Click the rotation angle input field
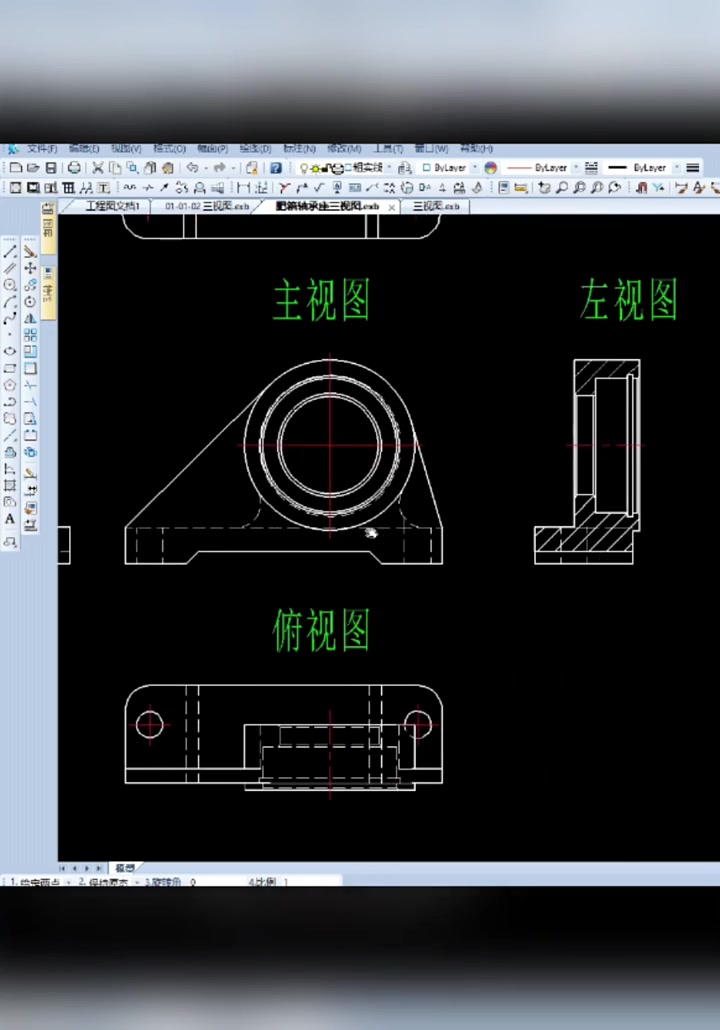 tap(214, 882)
